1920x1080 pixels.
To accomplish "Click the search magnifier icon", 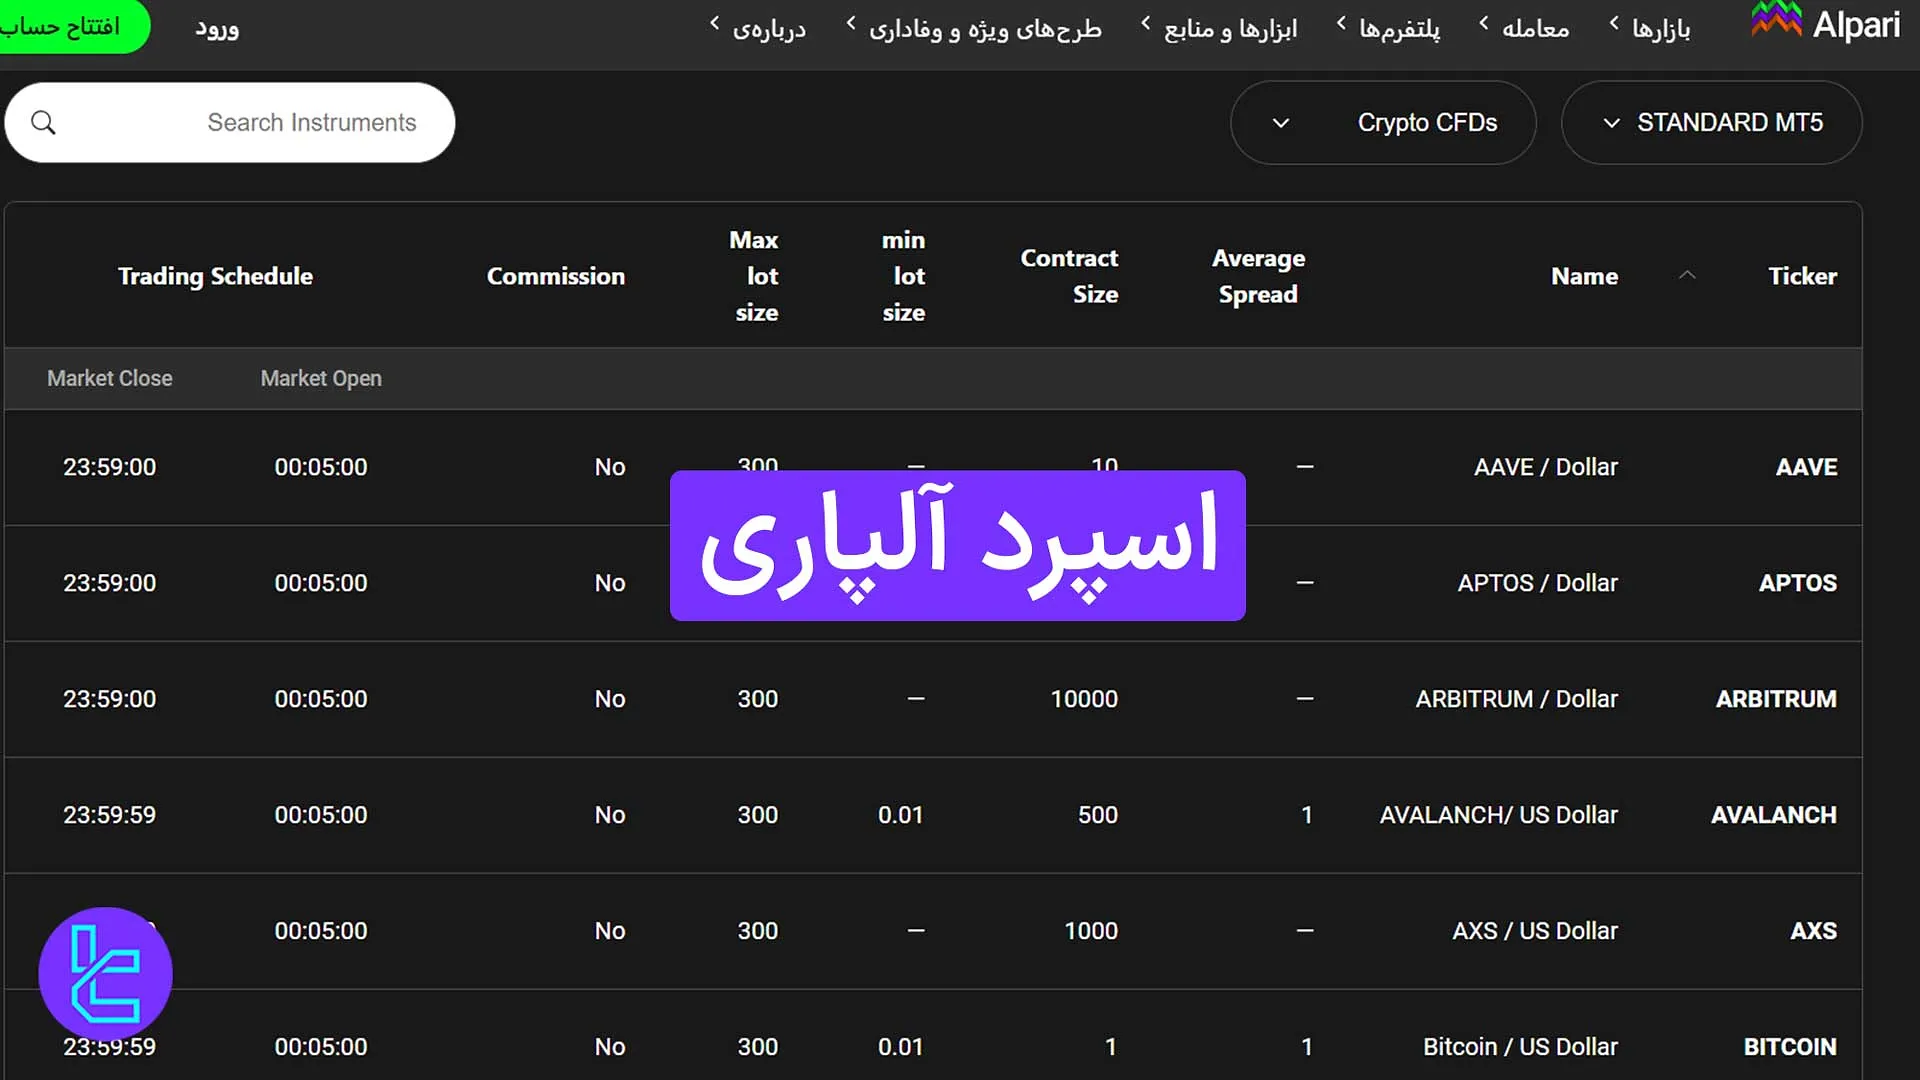I will pyautogui.click(x=43, y=122).
